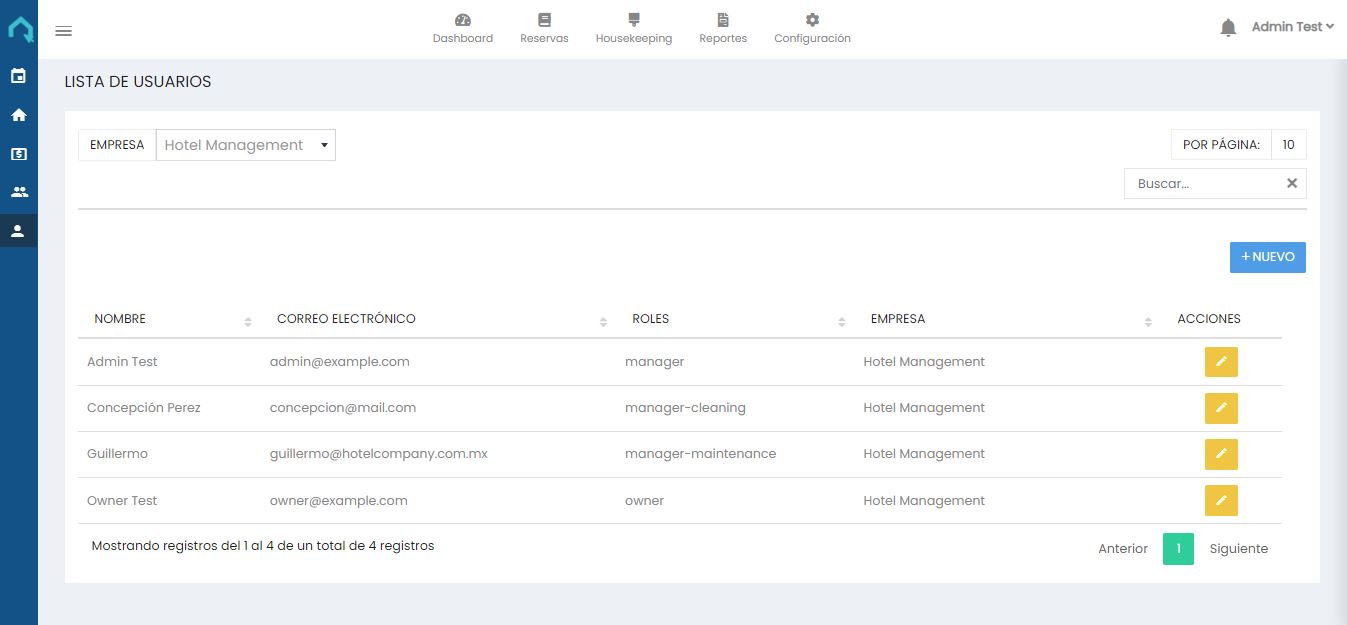This screenshot has height=625, width=1347.
Task: Select the home icon in the sidebar
Action: (x=18, y=115)
